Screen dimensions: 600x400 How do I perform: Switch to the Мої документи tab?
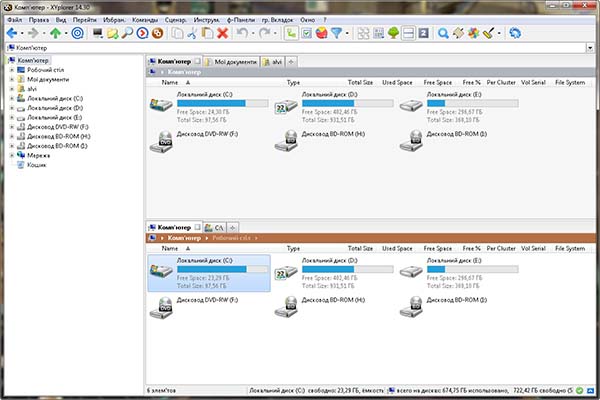point(234,61)
